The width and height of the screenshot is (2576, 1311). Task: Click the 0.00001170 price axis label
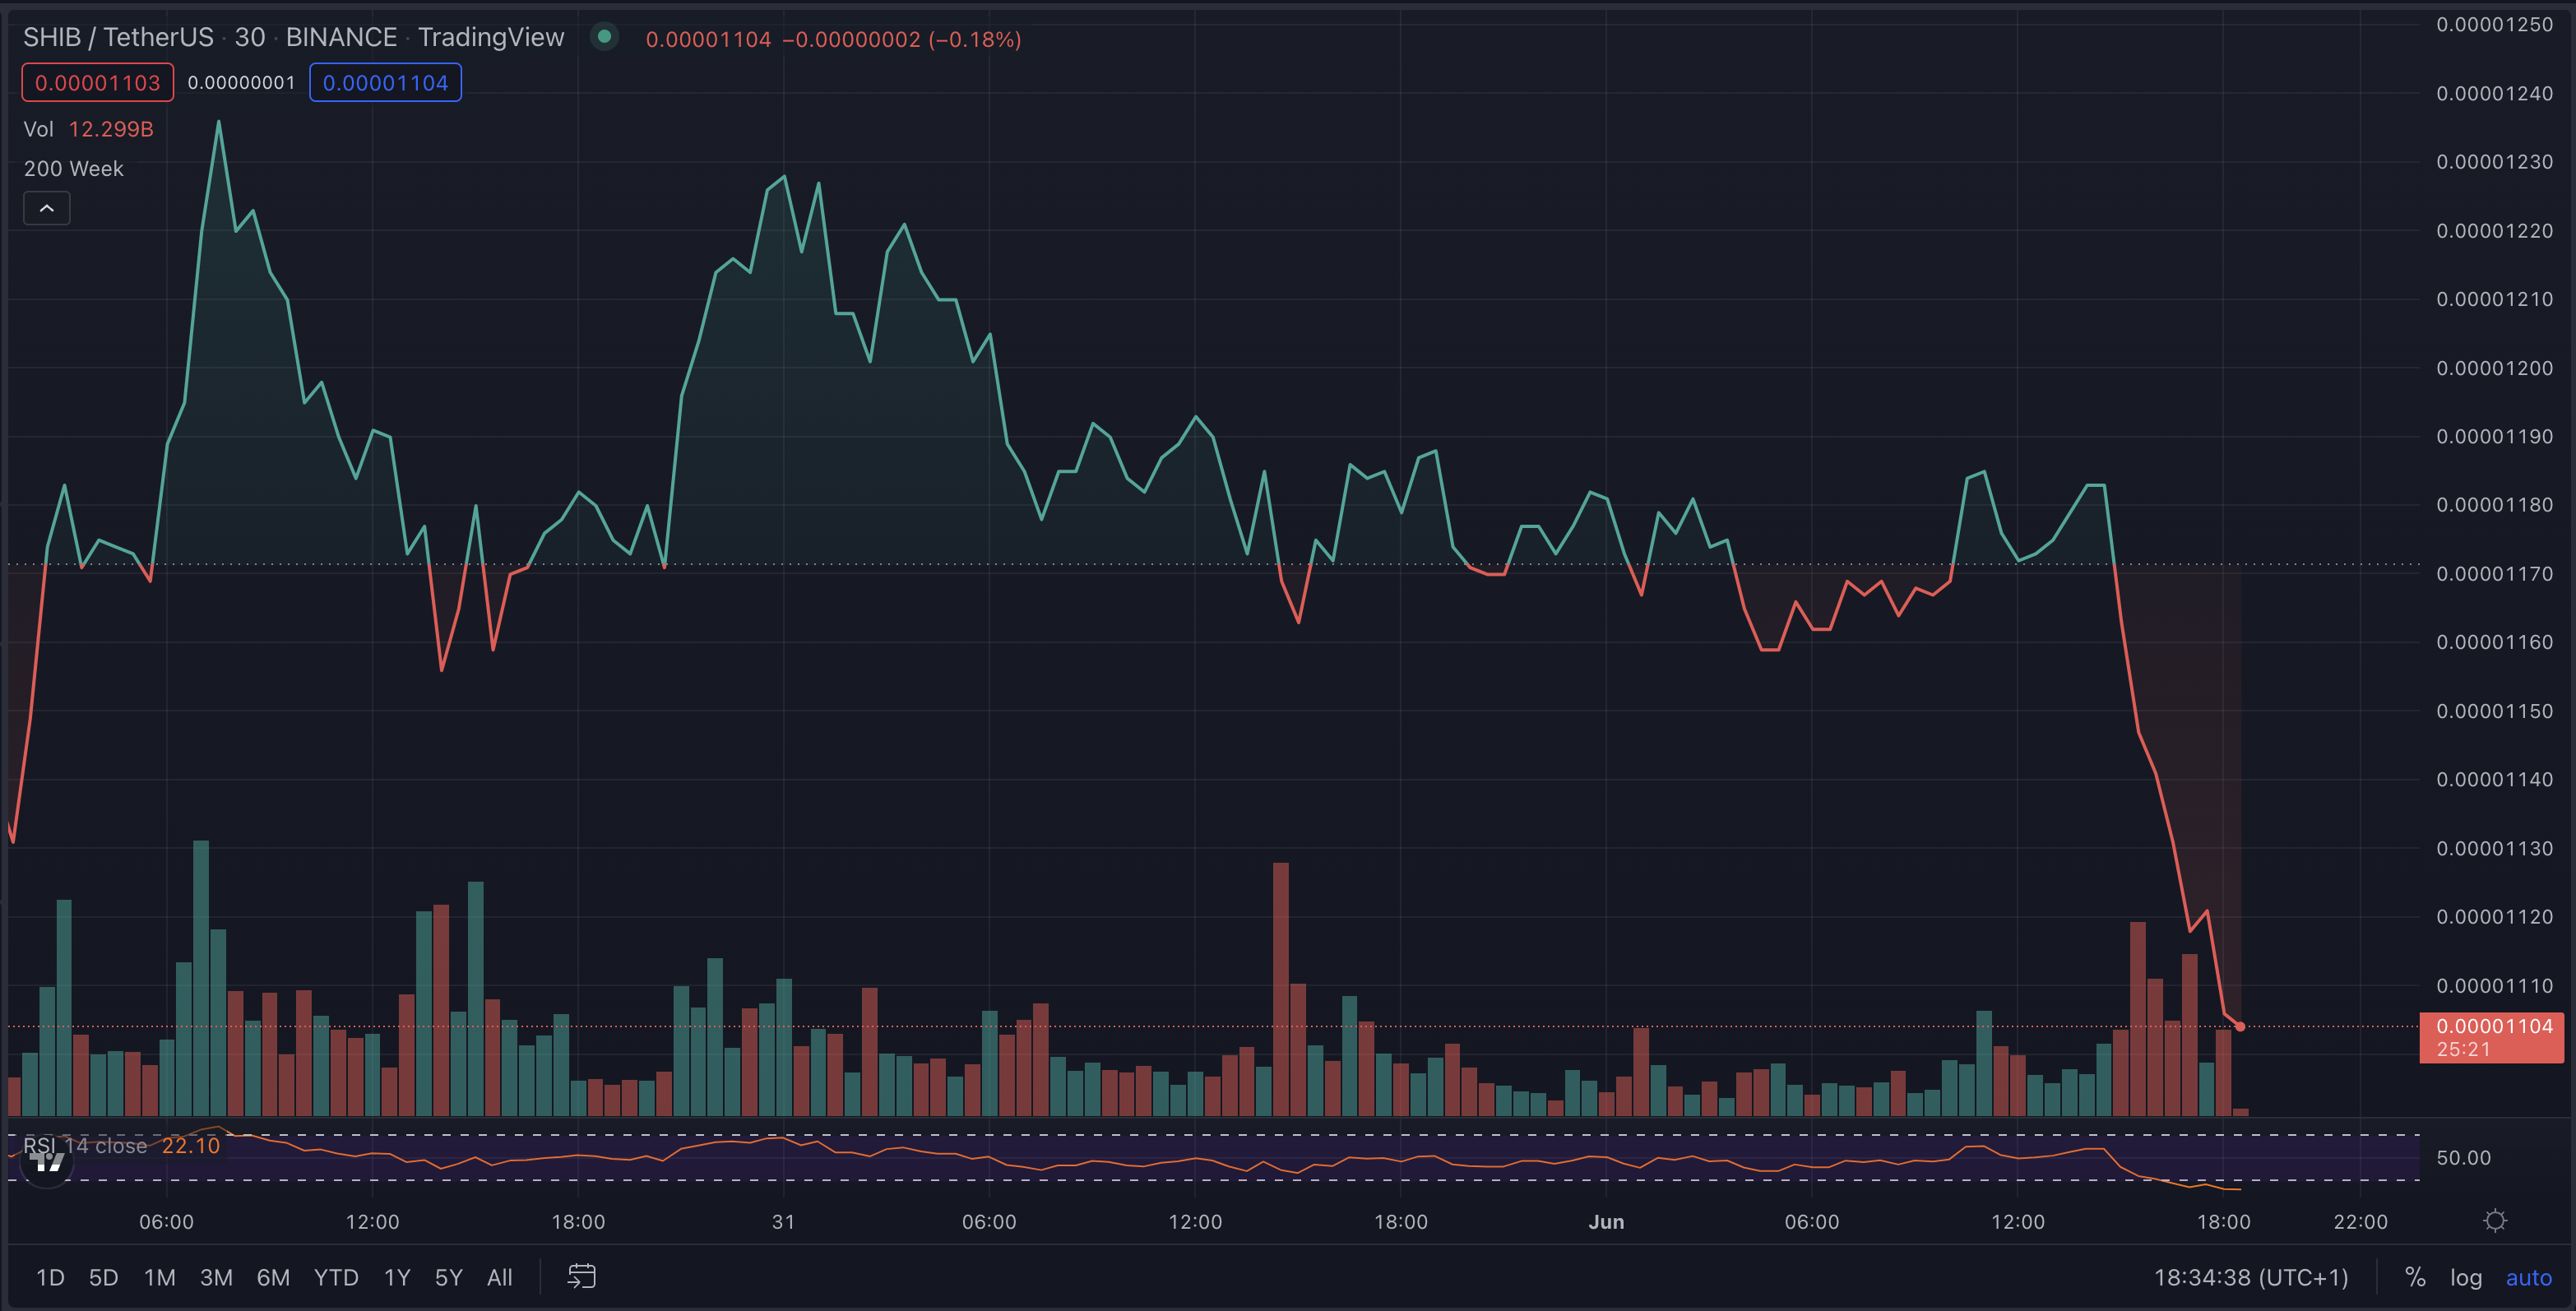(x=2494, y=574)
